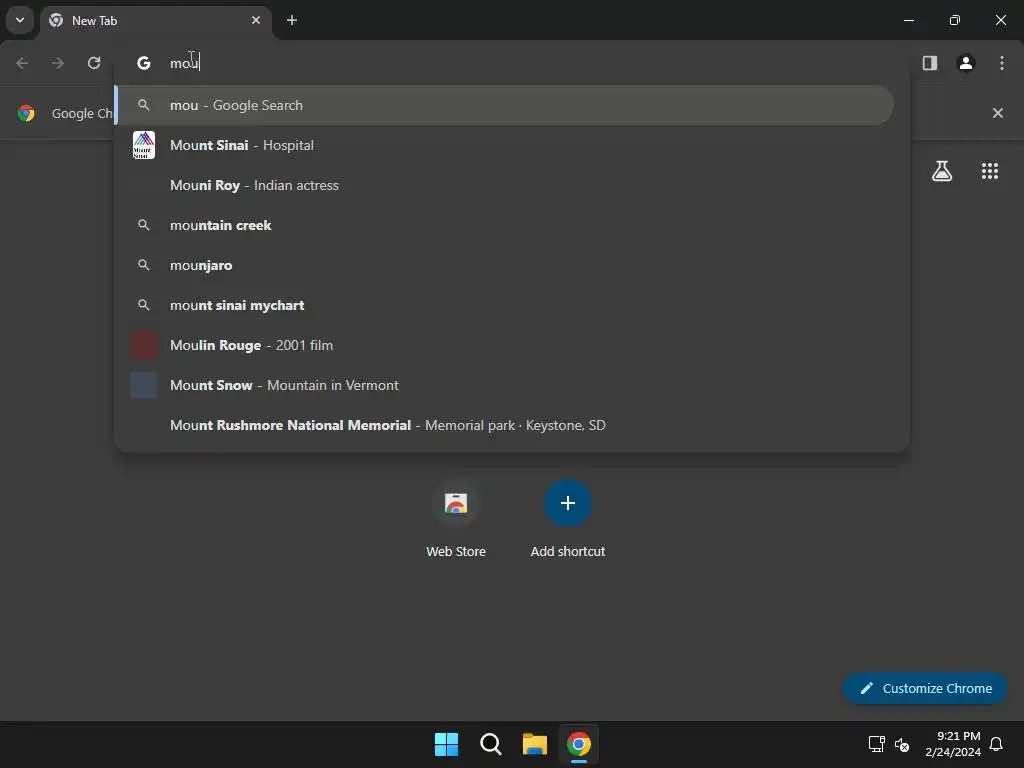Click the Google G icon in address bar
The image size is (1024, 768).
[144, 63]
